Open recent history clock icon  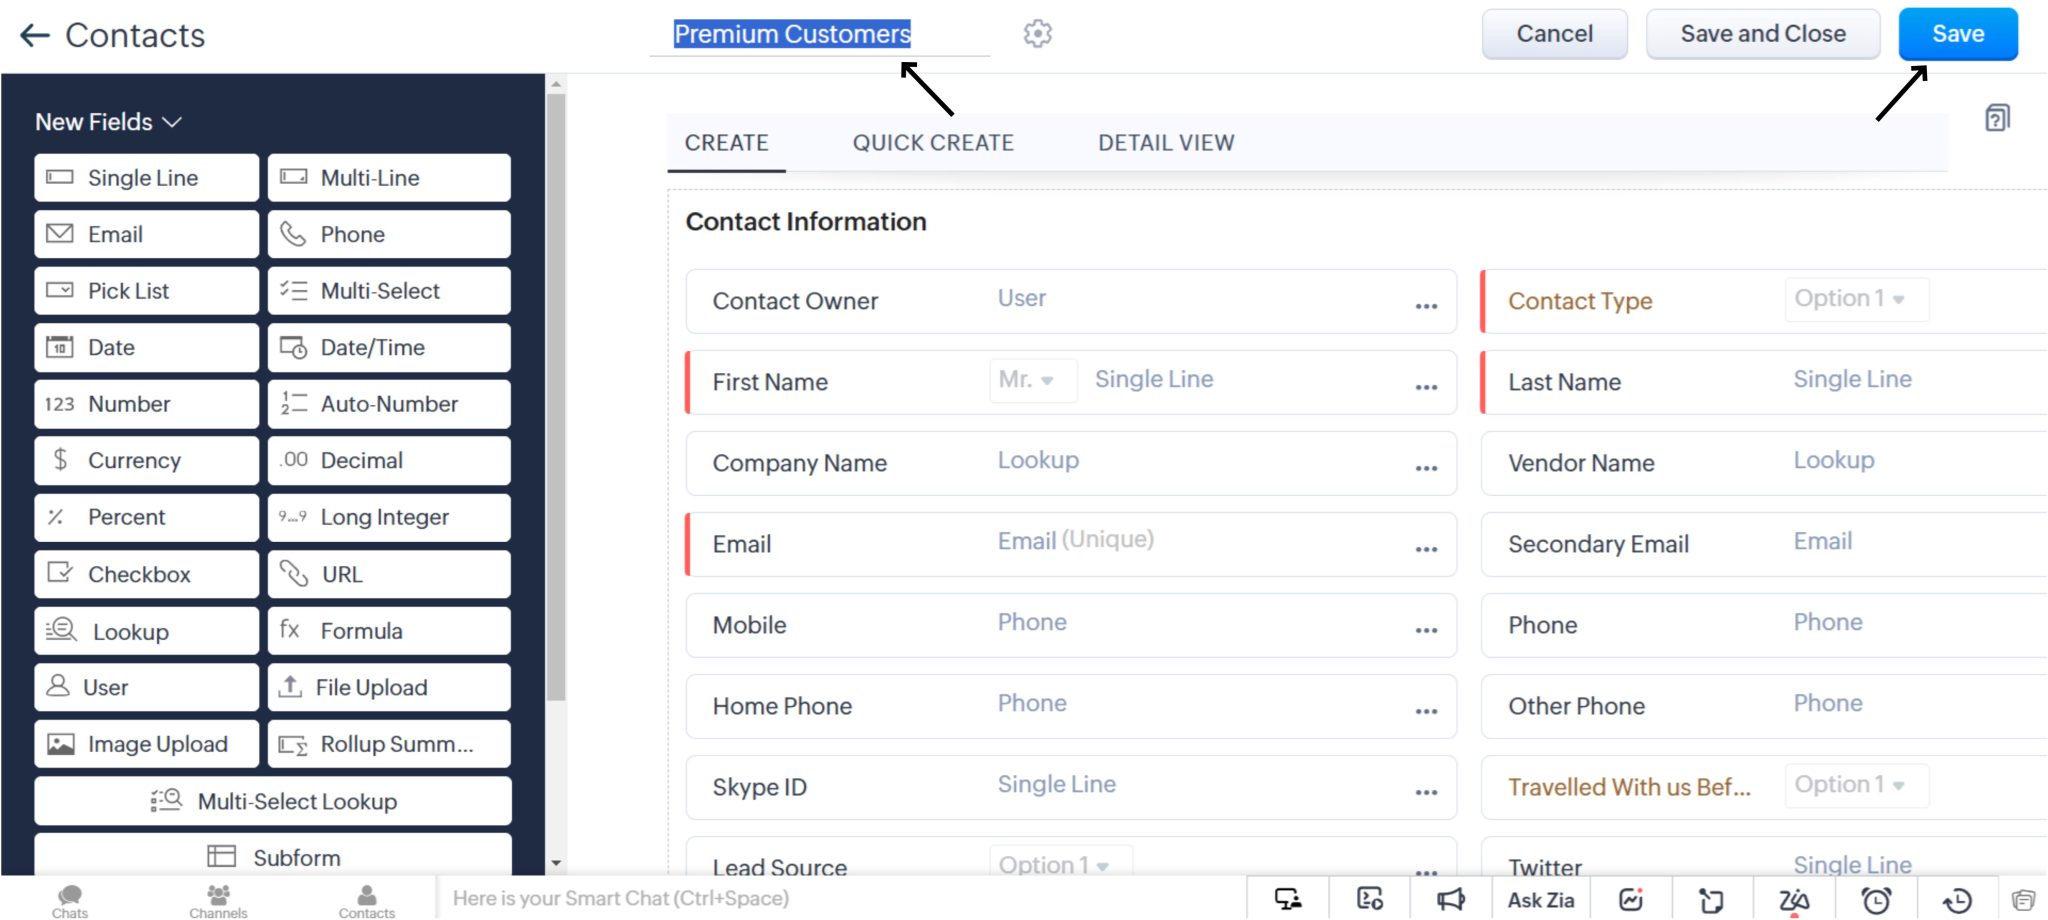pos(1957,900)
